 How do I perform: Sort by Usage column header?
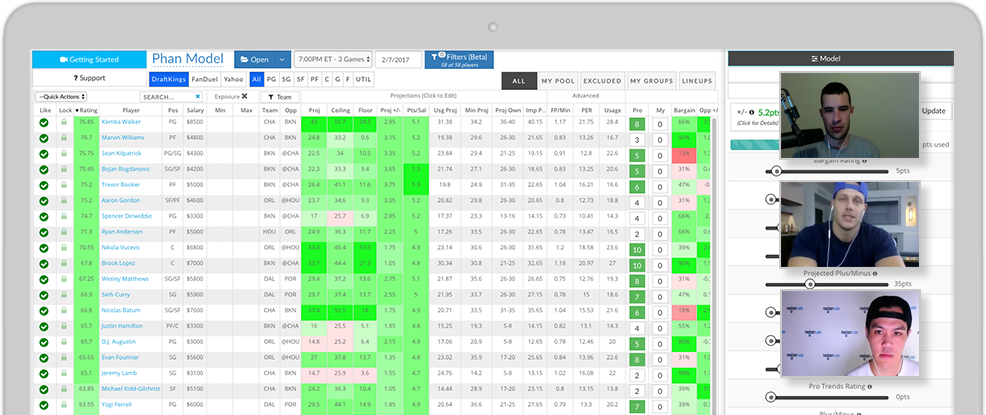pyautogui.click(x=612, y=110)
